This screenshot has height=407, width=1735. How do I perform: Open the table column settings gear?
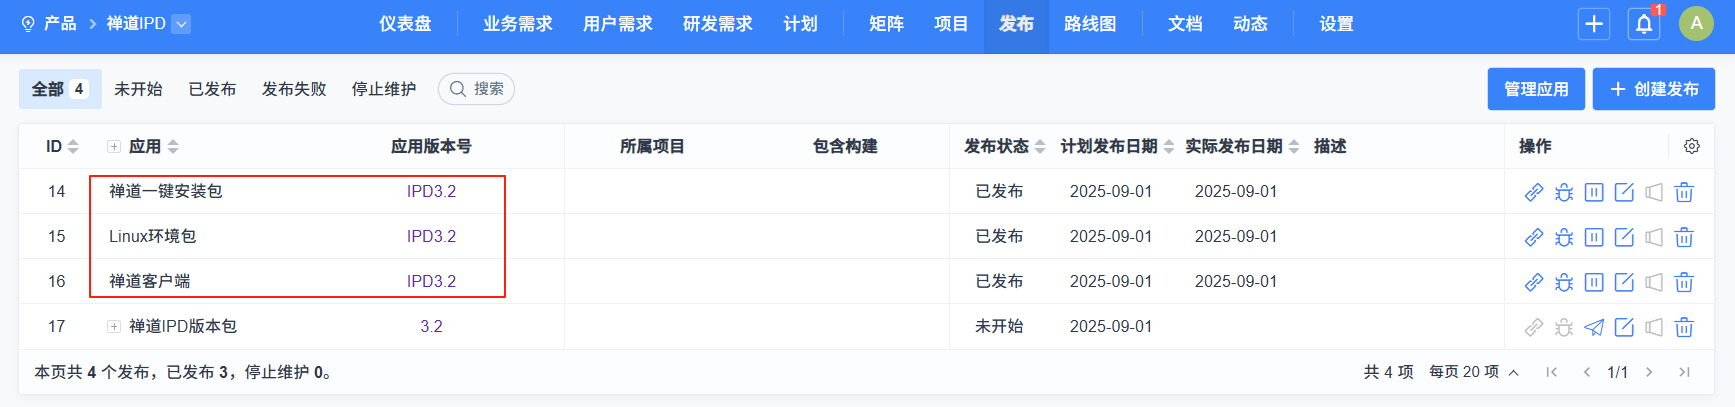pyautogui.click(x=1691, y=146)
